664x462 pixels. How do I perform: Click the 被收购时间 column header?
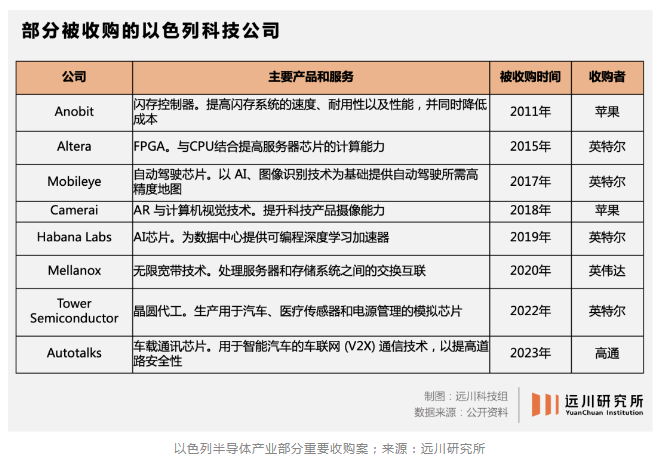(530, 77)
